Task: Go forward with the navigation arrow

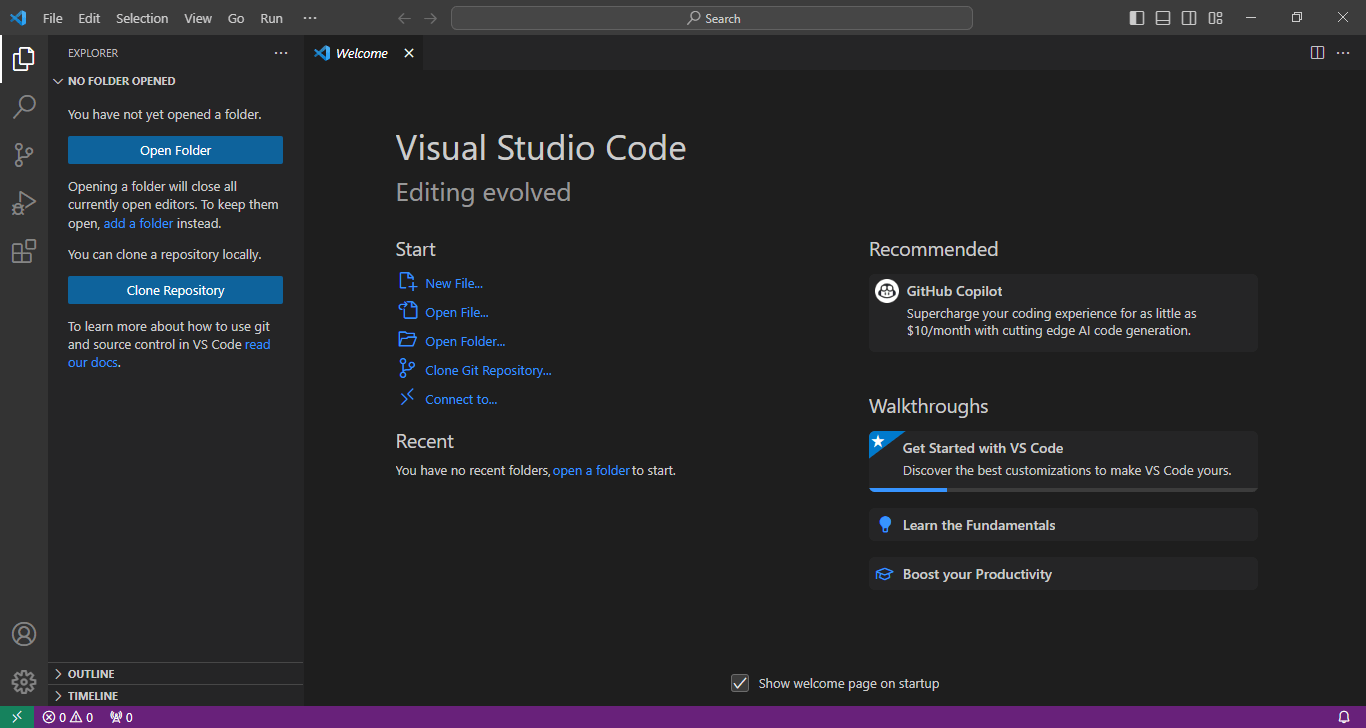Action: pos(431,18)
